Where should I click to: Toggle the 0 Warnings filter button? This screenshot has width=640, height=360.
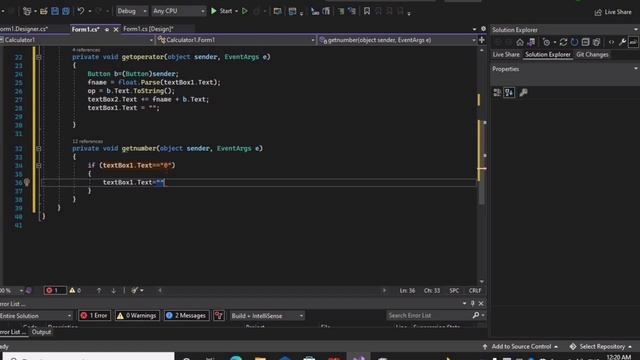[137, 316]
